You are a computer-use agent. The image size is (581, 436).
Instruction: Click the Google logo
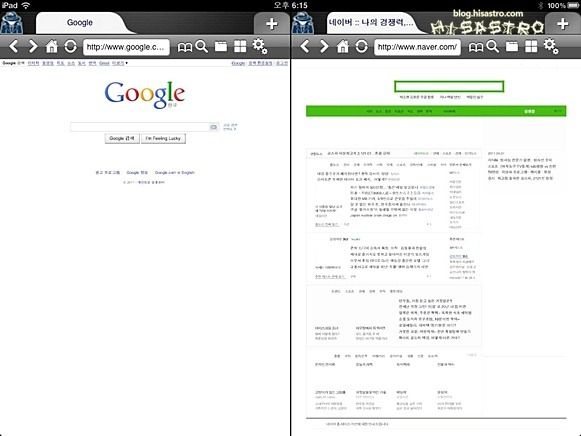coord(145,94)
